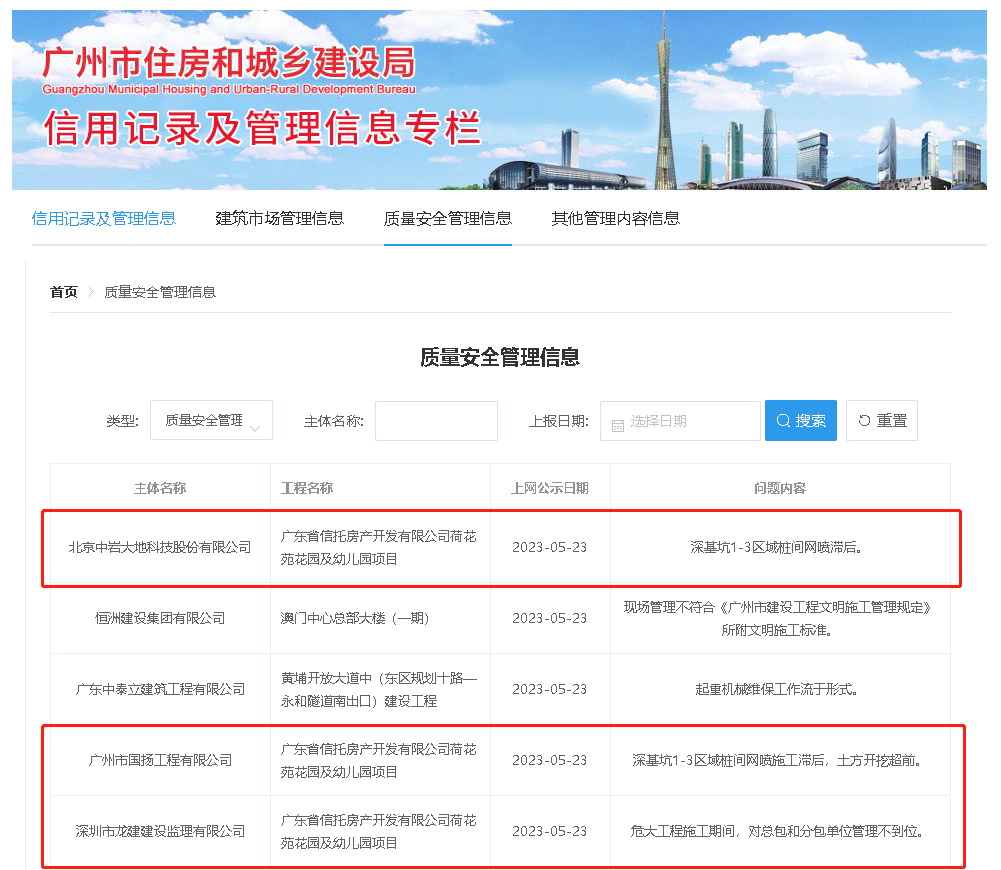Click banner heading 信用记录及管理信息专栏
The image size is (1001, 870).
tap(262, 128)
